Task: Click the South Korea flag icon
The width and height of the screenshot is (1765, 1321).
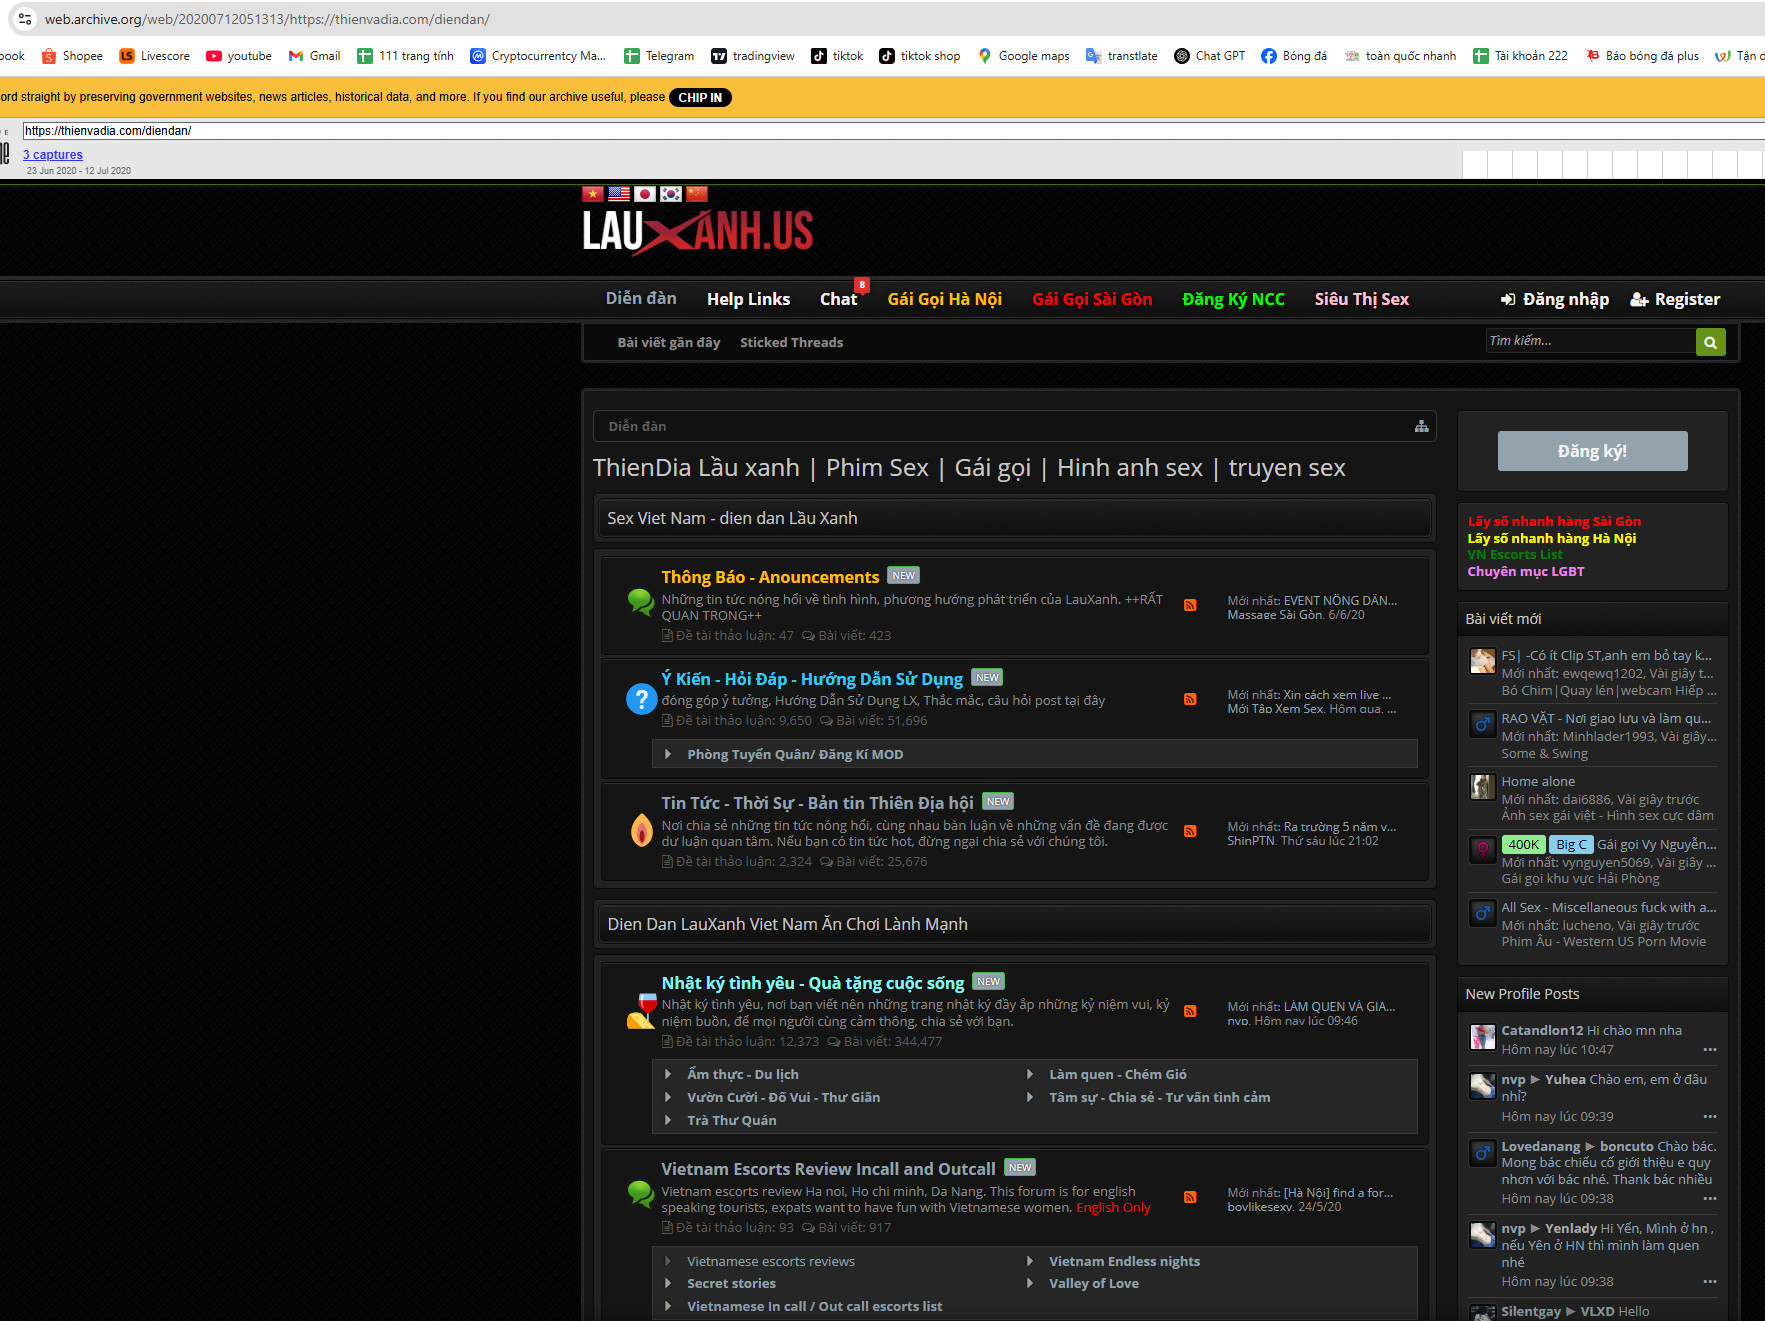Action: click(671, 194)
